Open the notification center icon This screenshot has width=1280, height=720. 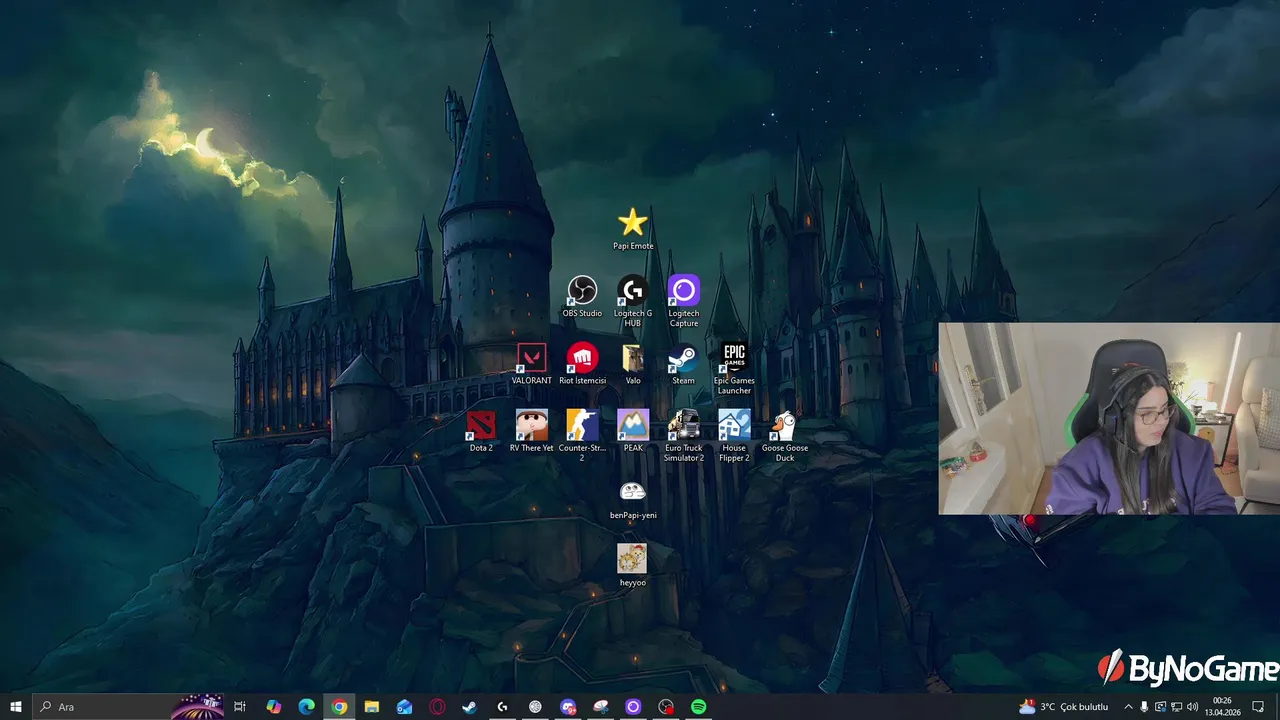coord(1258,707)
